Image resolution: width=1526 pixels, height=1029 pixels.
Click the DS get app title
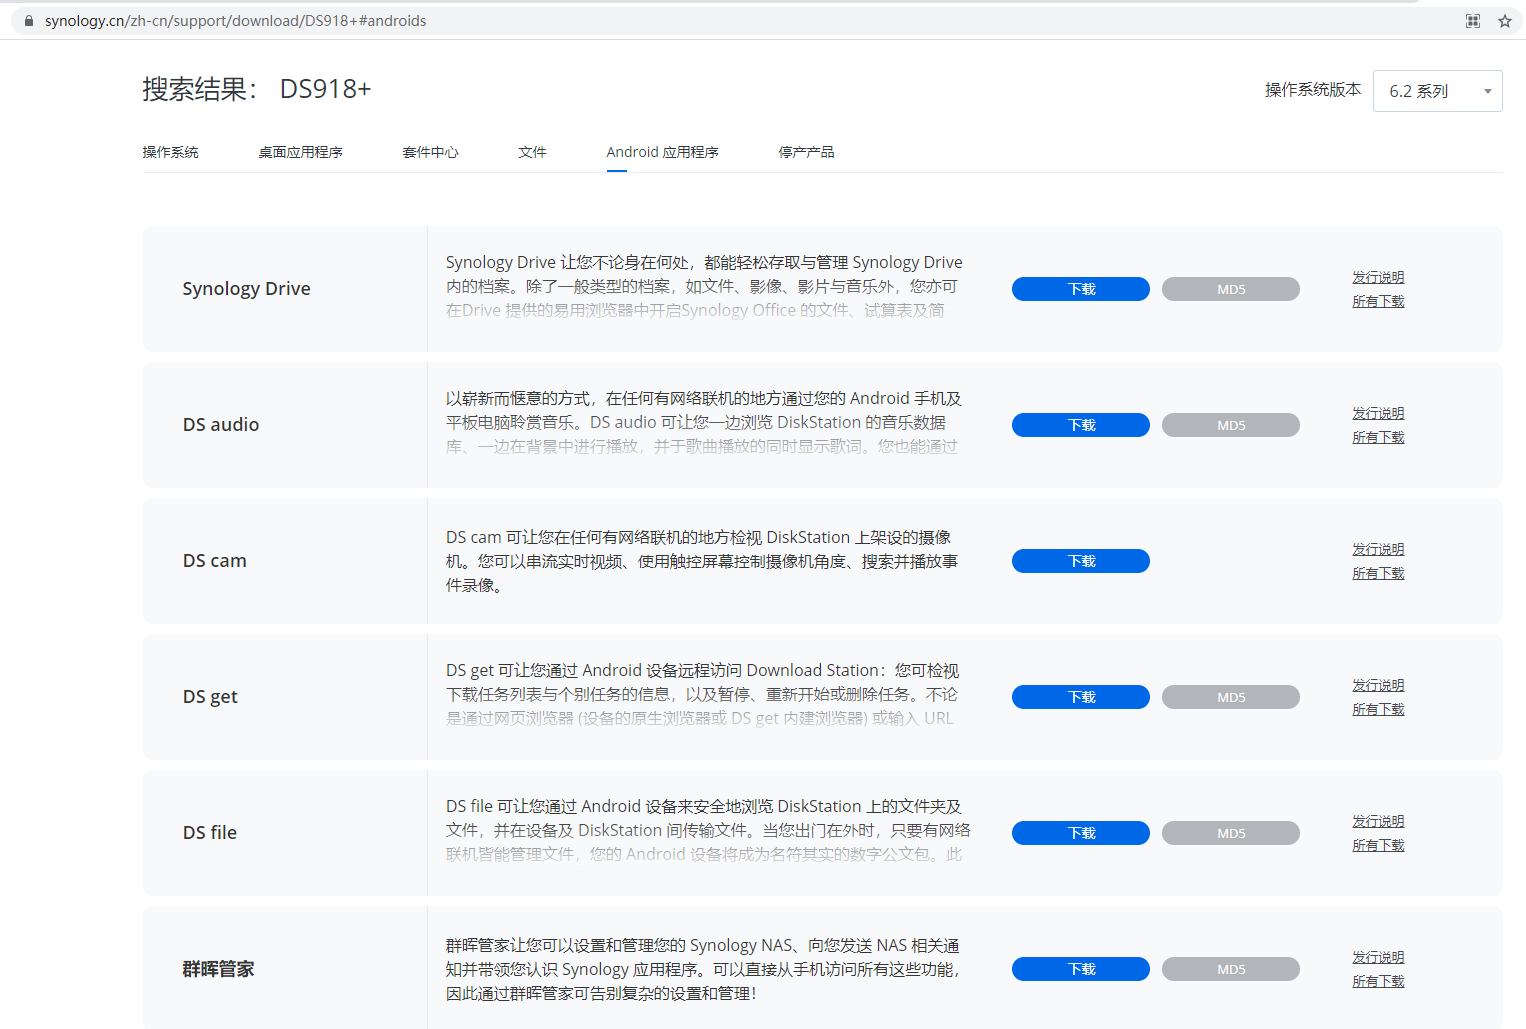tap(210, 697)
